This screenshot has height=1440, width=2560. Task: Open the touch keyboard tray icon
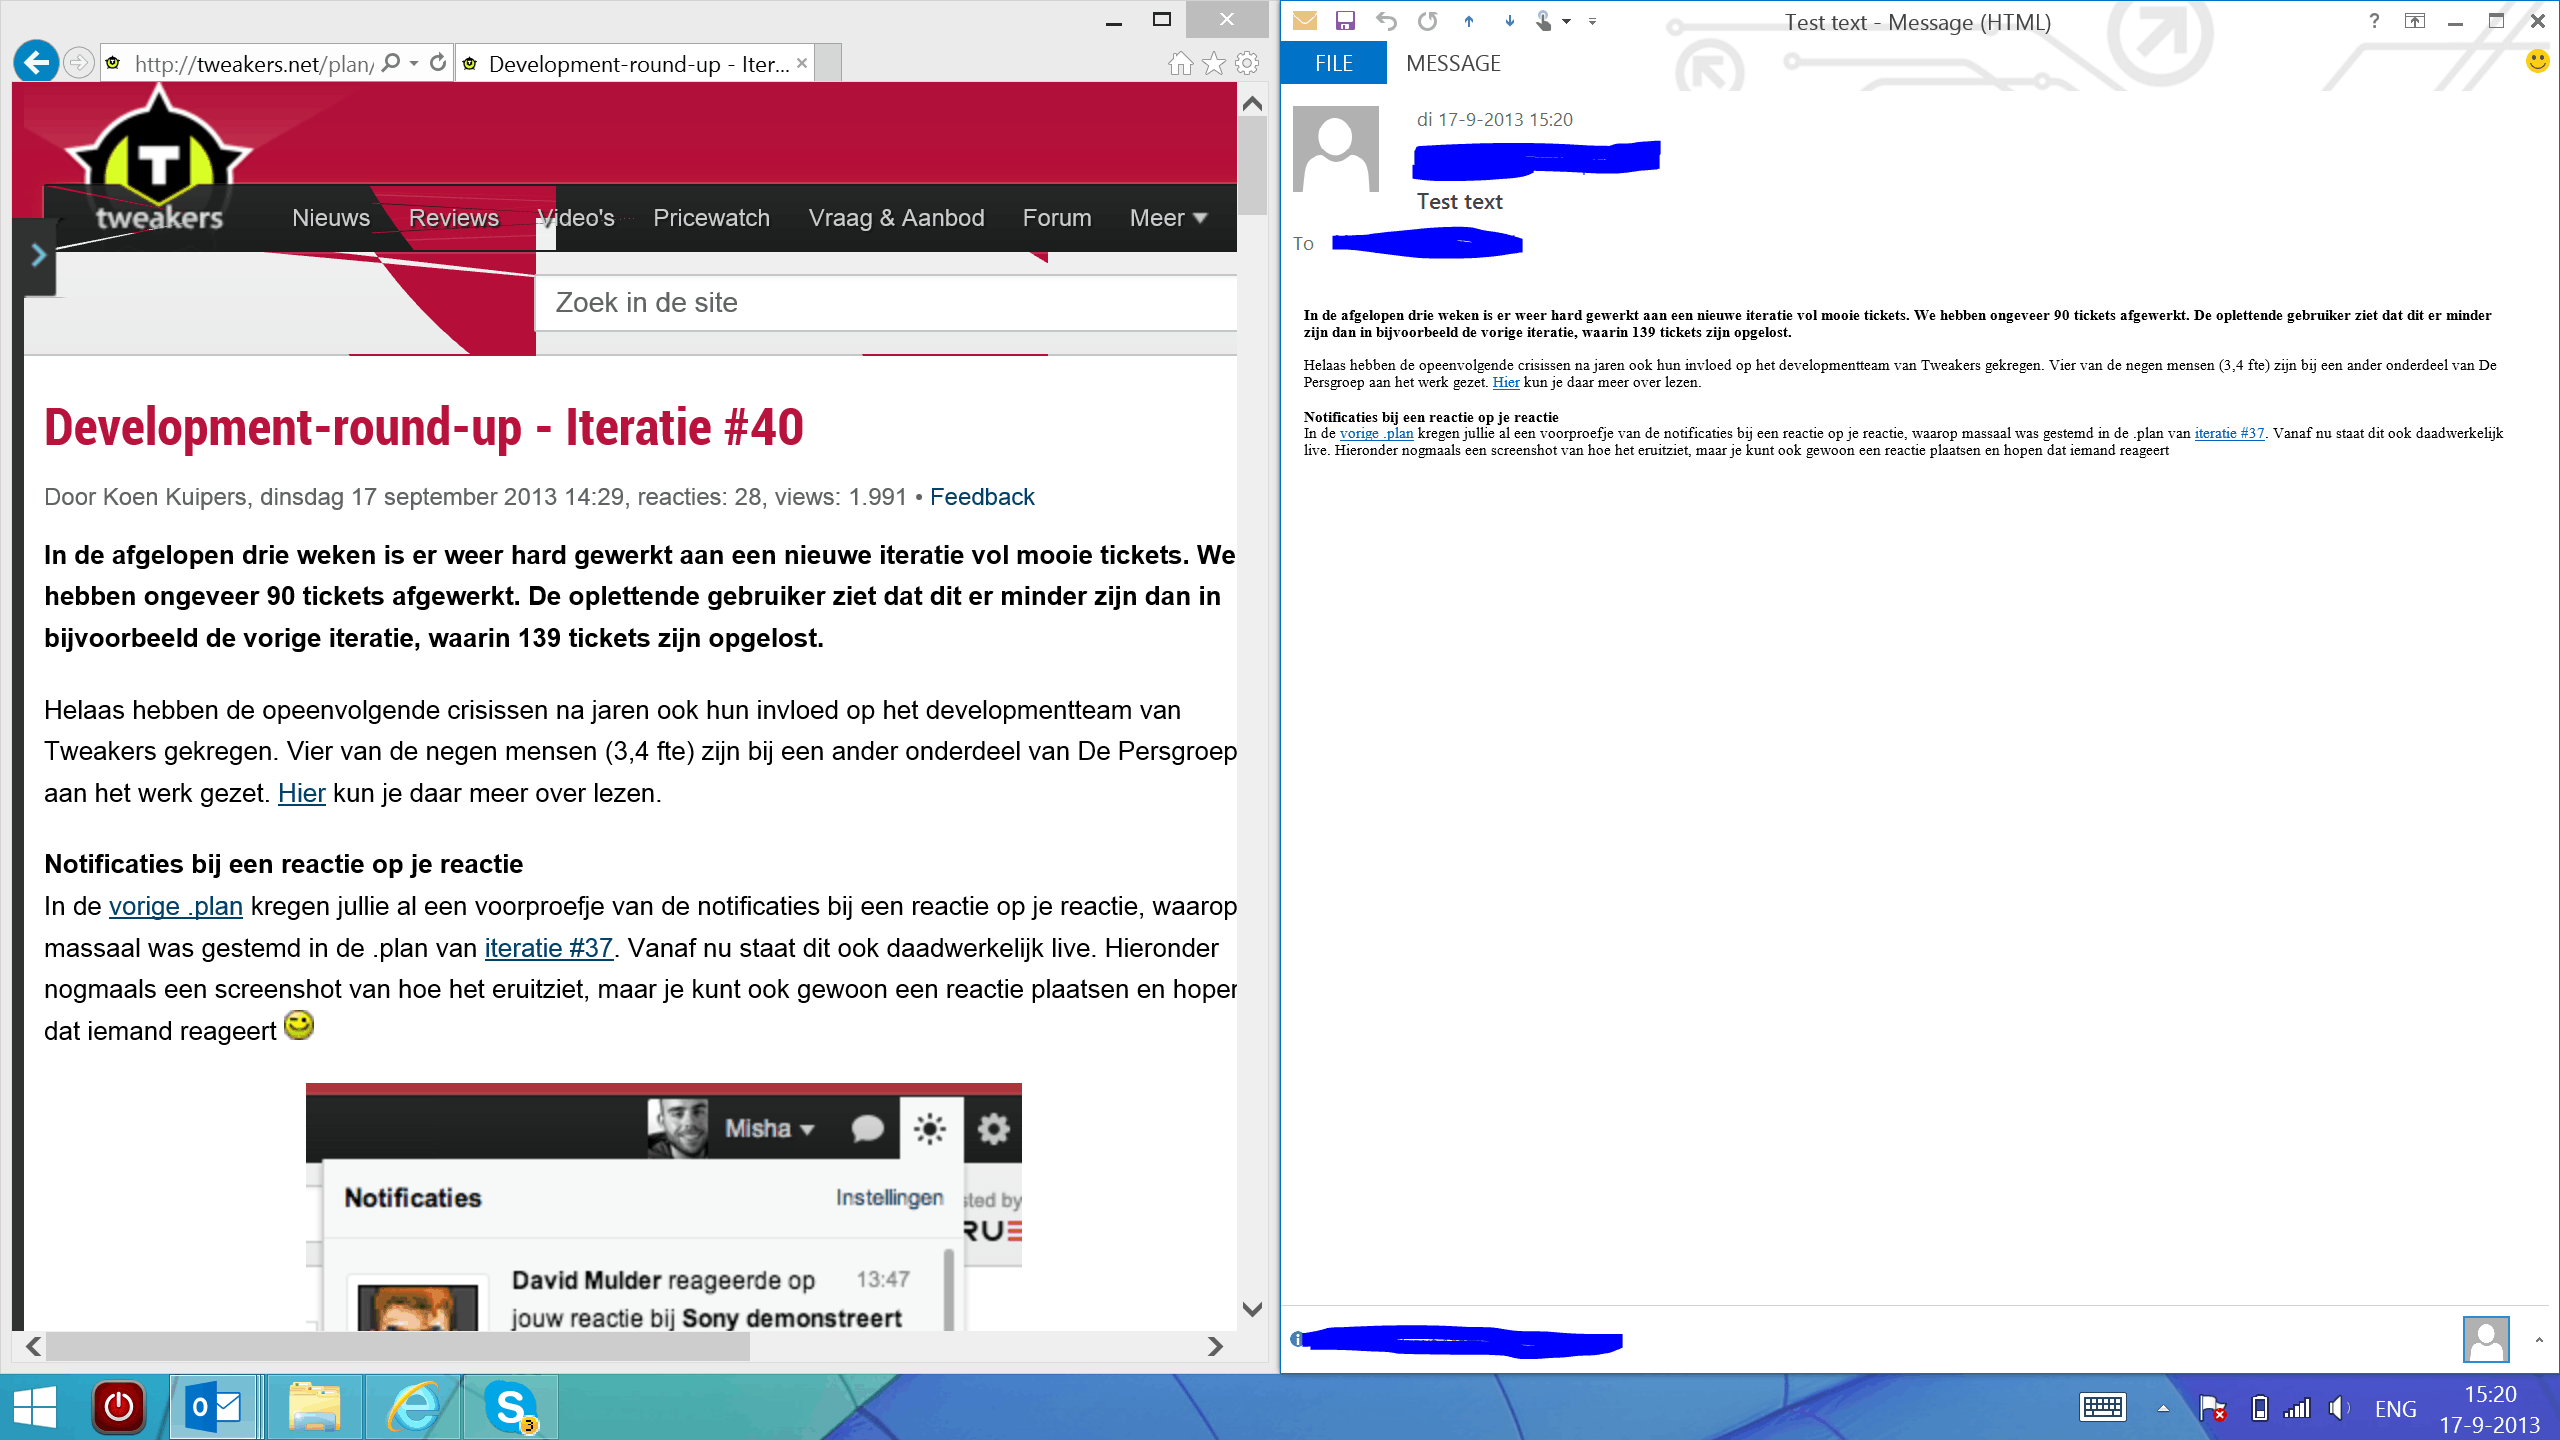(2102, 1407)
